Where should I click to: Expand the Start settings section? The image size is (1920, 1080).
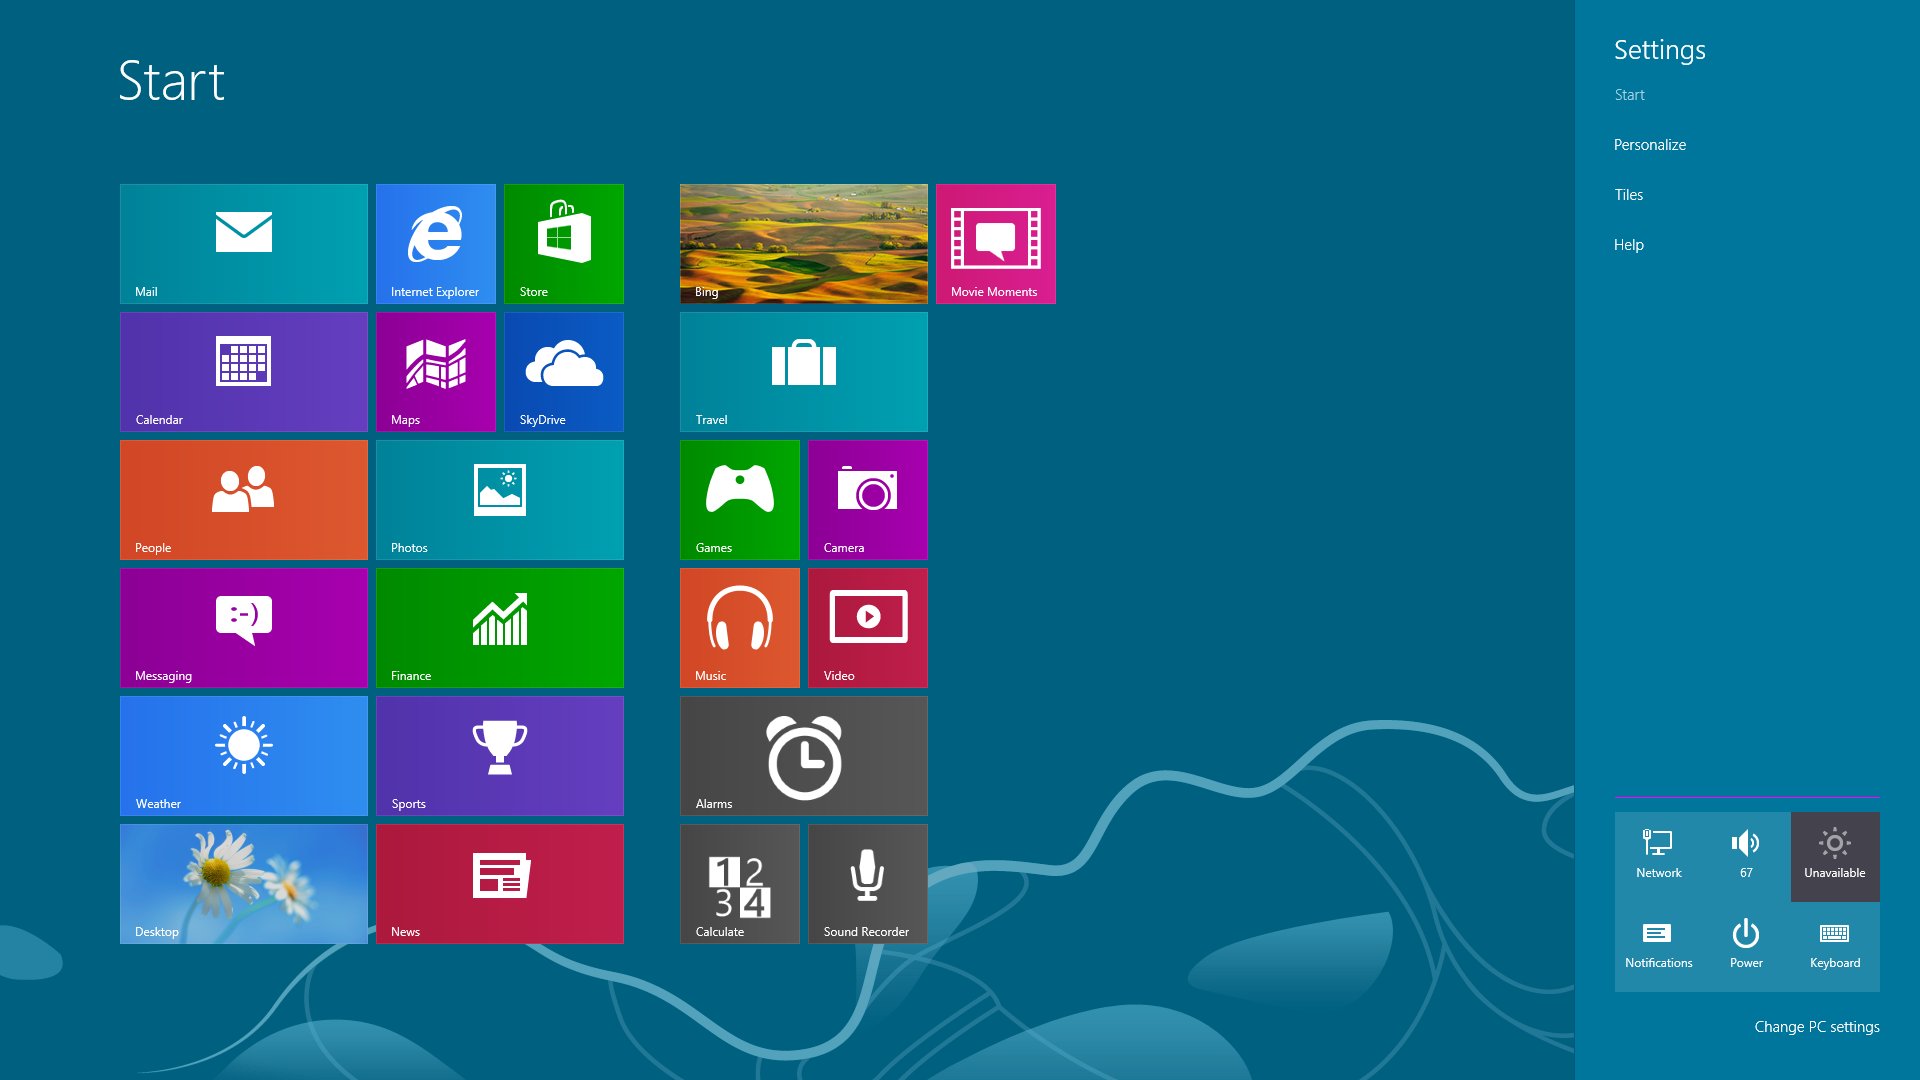(x=1630, y=94)
